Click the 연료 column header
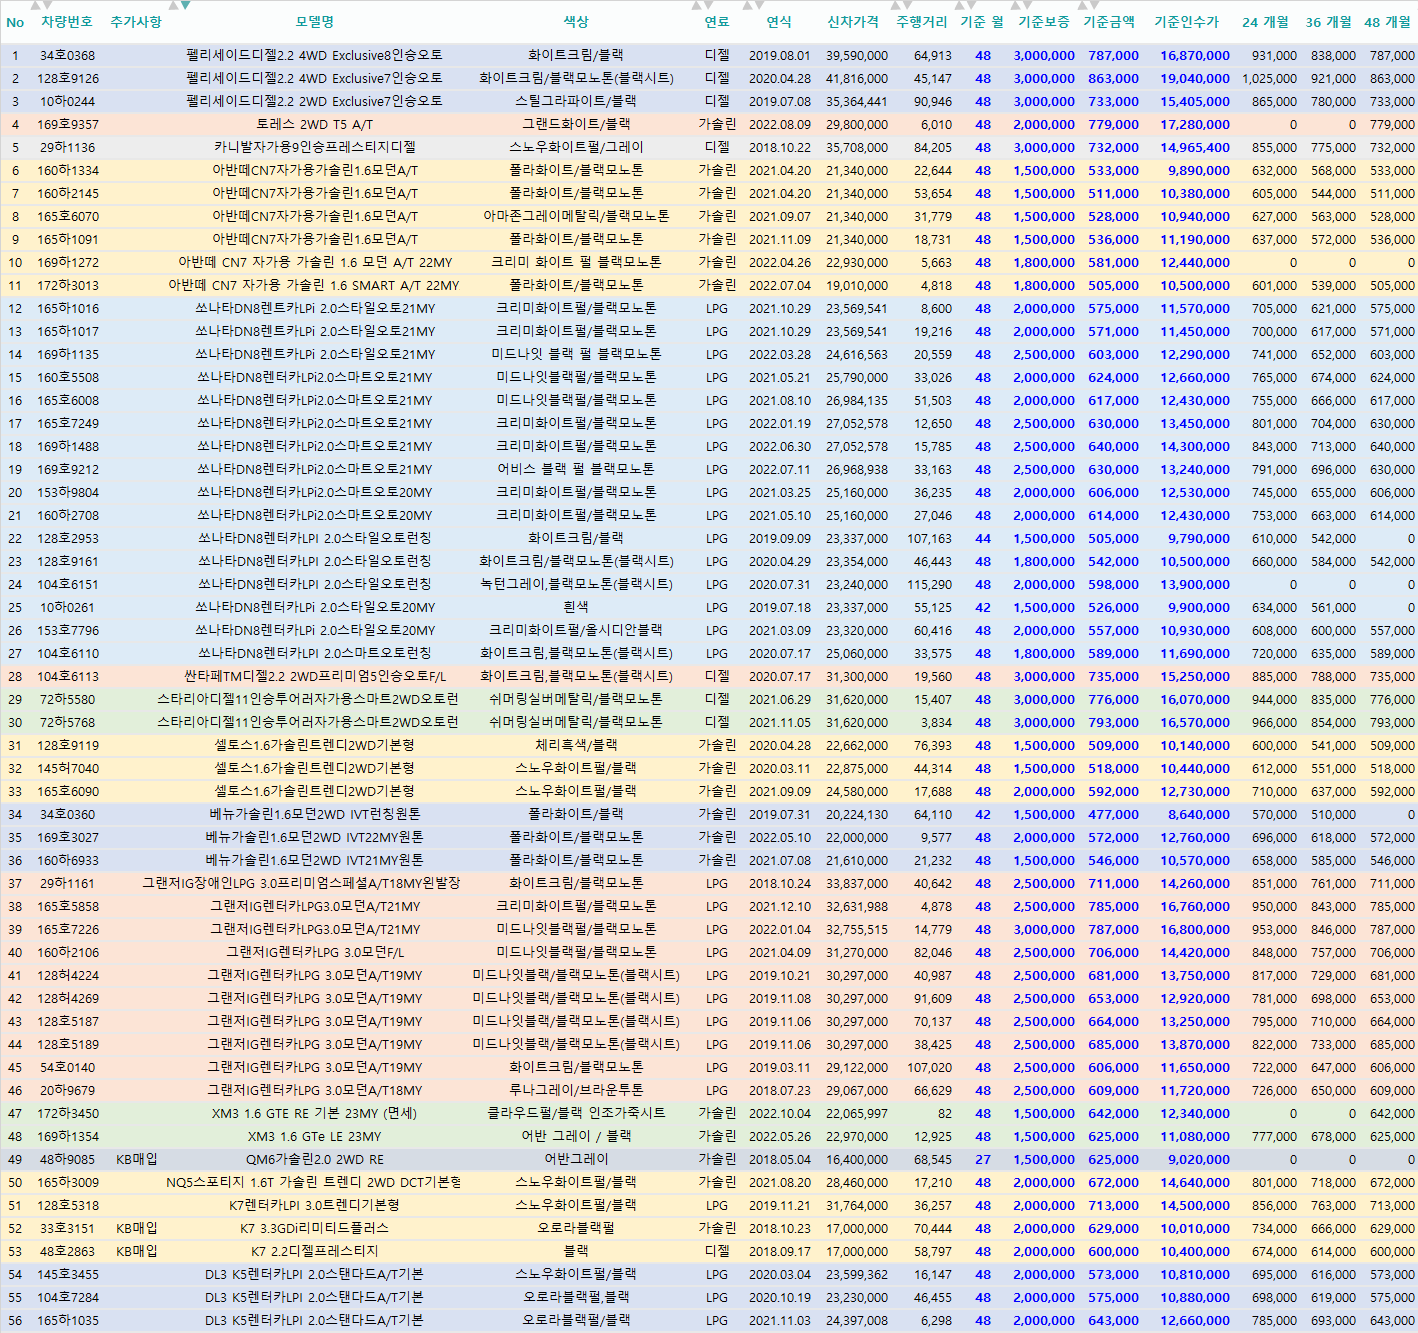Screen dimensions: 1418x1333 pyautogui.click(x=717, y=22)
